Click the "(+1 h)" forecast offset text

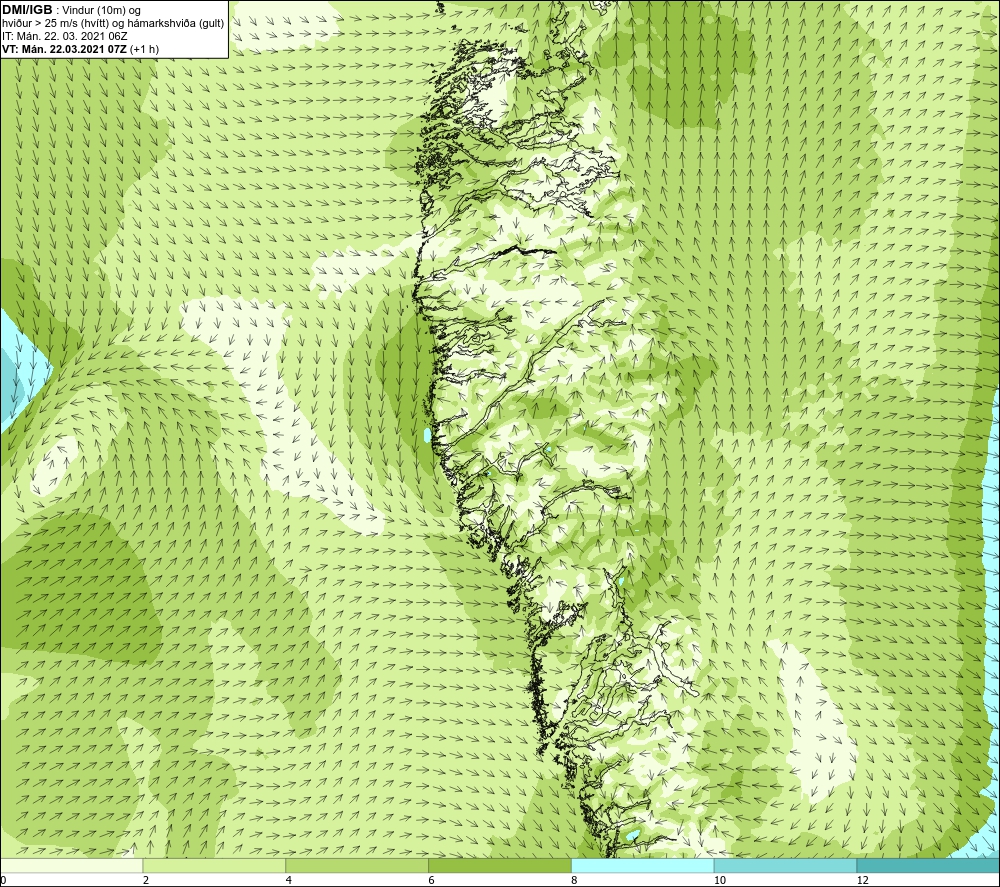coord(144,49)
